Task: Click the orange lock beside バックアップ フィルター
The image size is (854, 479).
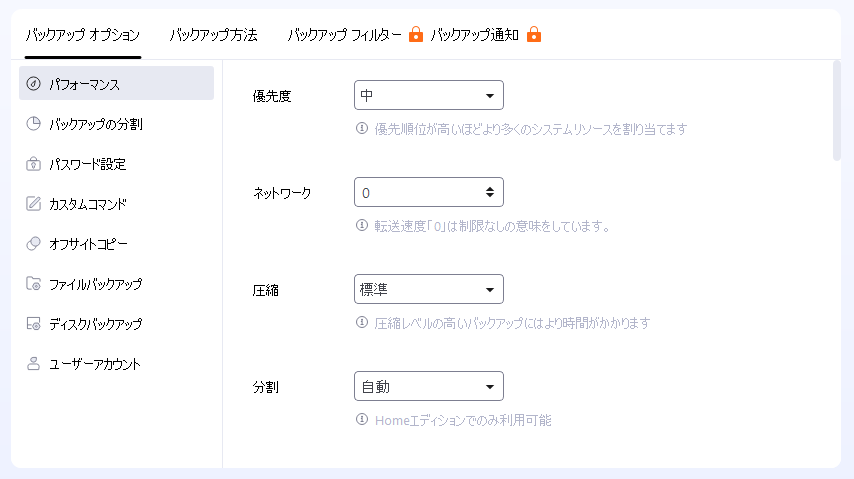Action: coord(416,34)
